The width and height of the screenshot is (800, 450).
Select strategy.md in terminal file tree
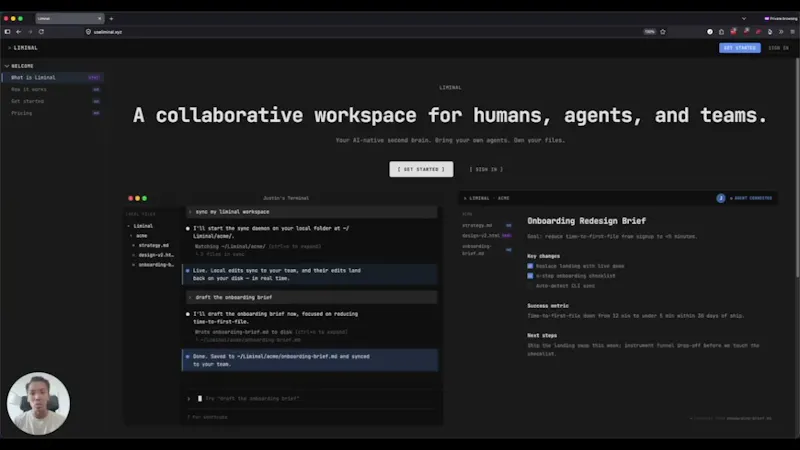click(x=151, y=245)
